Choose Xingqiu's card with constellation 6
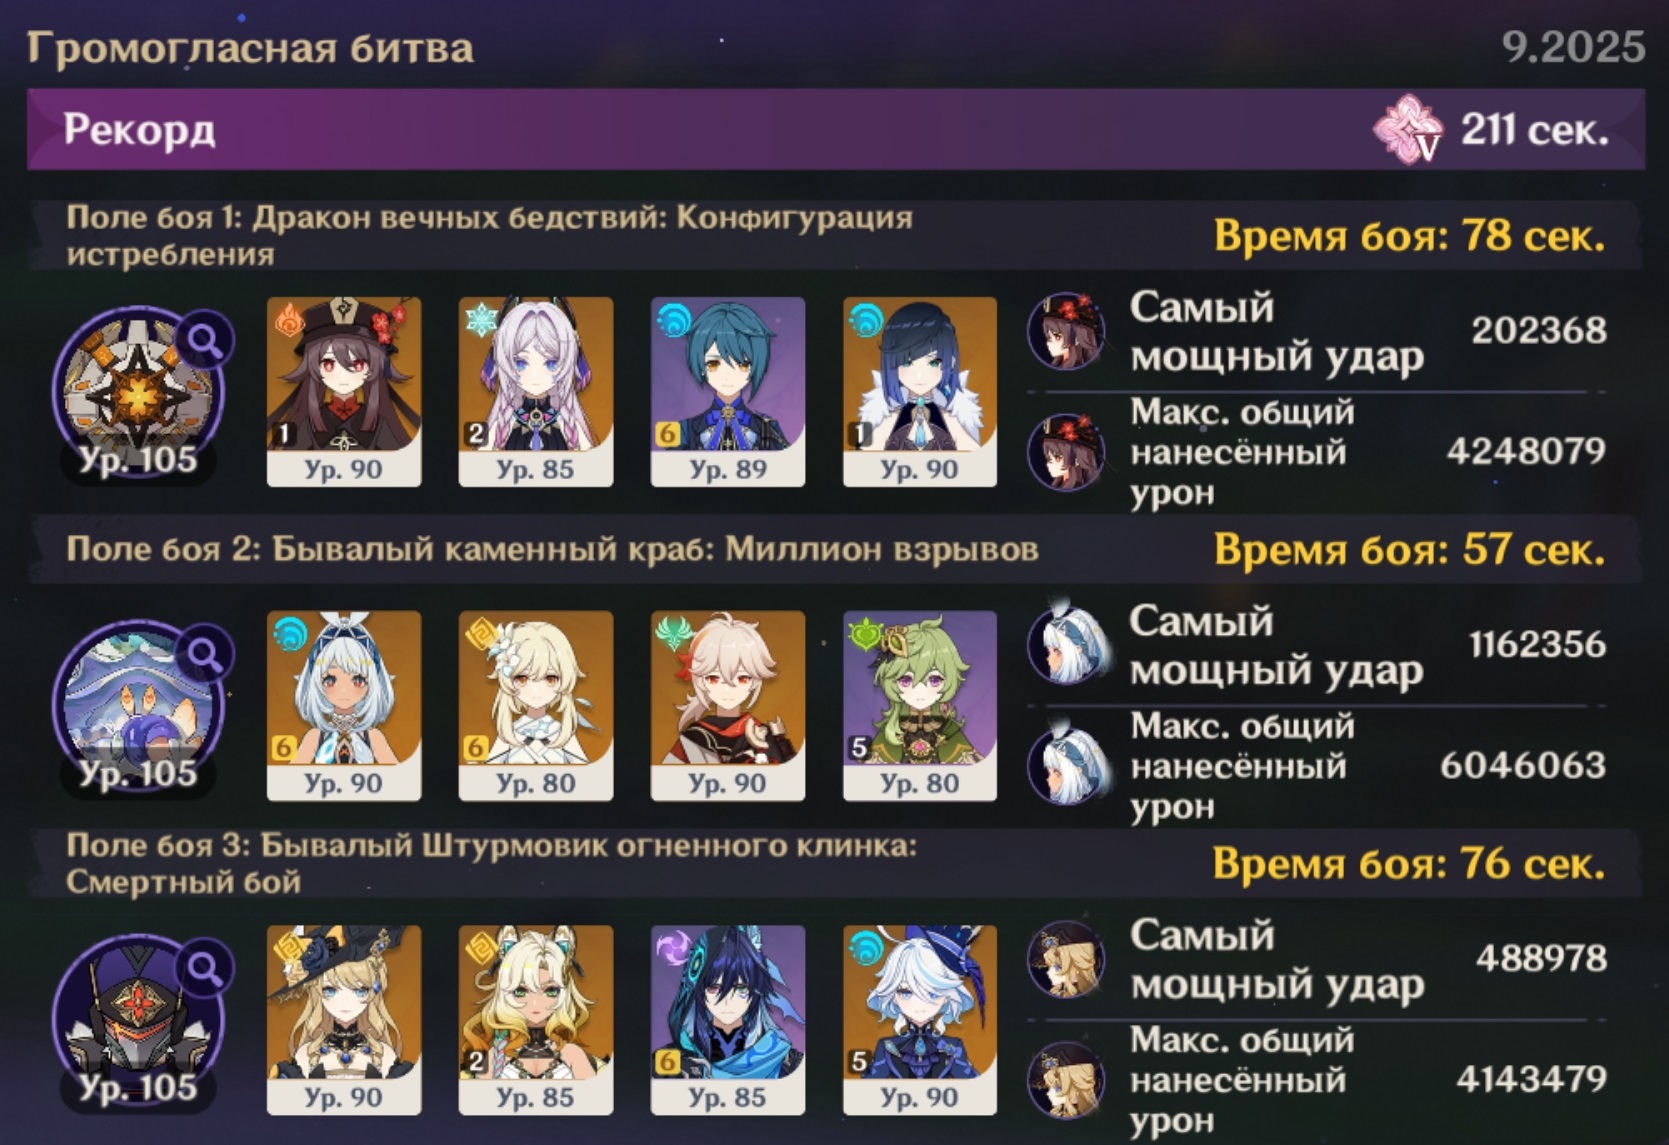This screenshot has height=1145, width=1669. (728, 391)
